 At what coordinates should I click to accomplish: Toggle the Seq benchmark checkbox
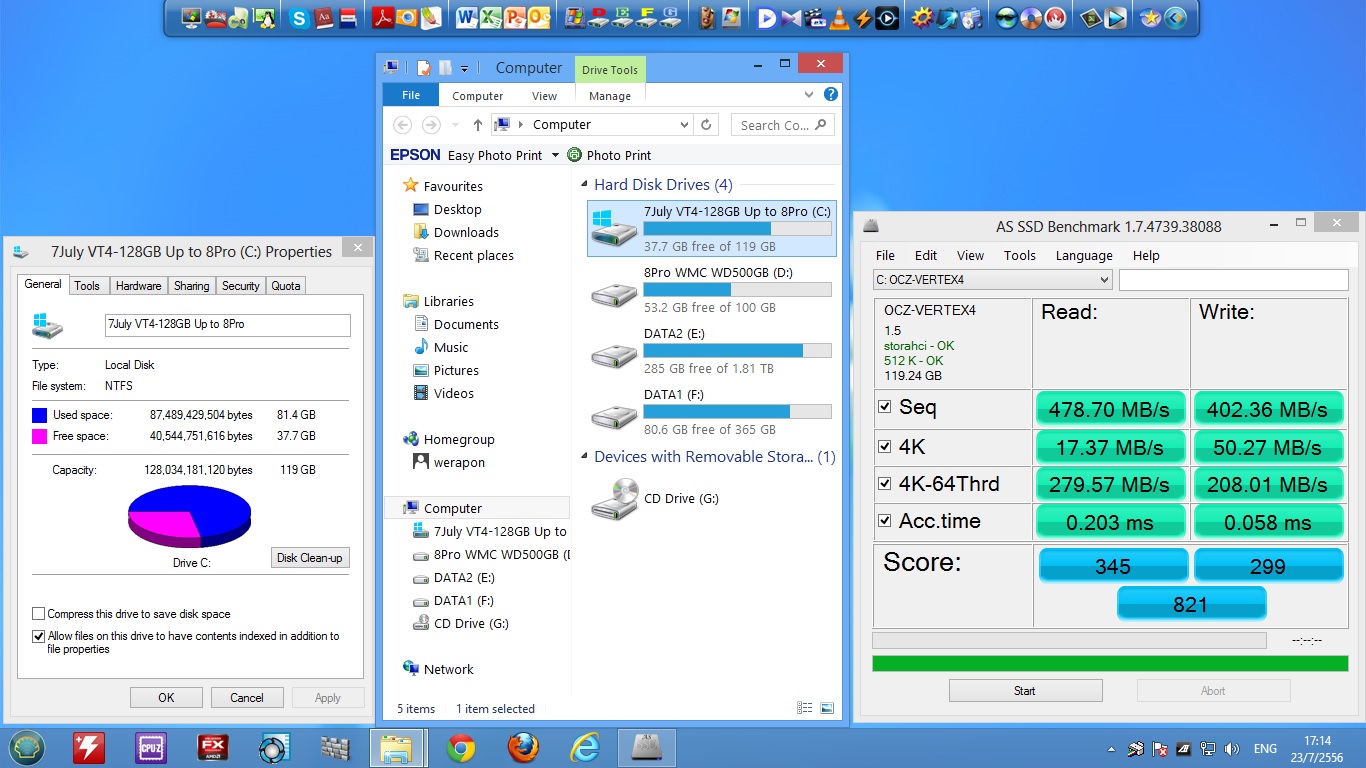coord(884,406)
